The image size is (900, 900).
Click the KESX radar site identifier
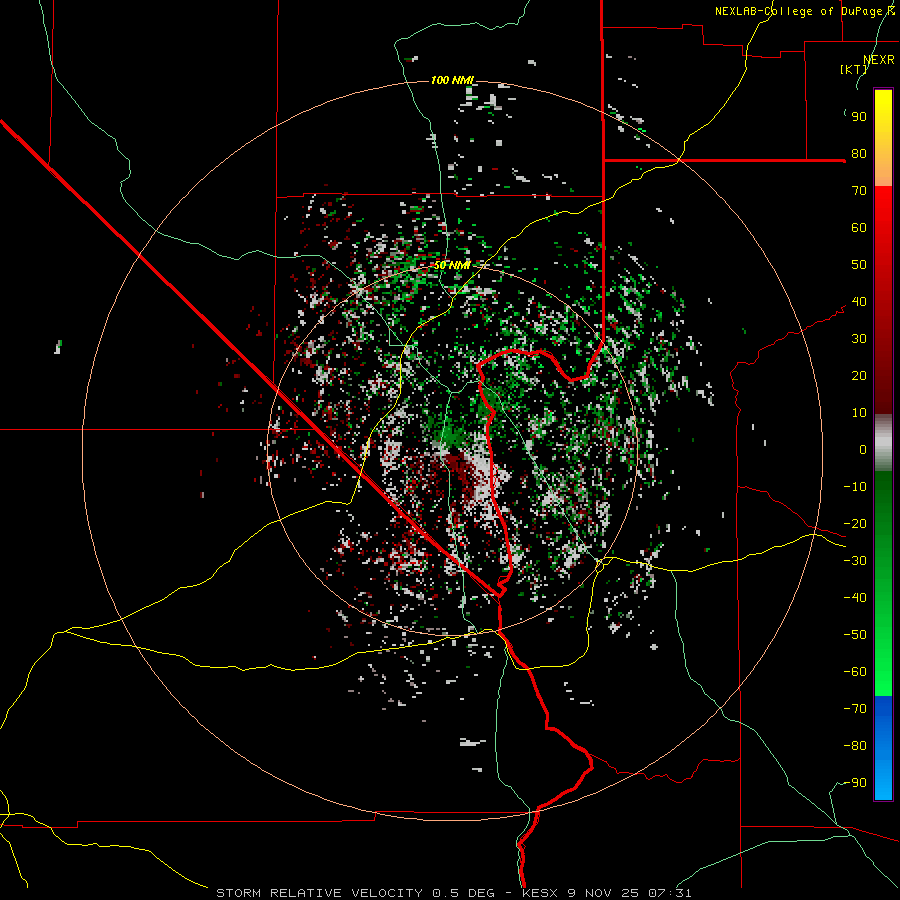point(542,893)
